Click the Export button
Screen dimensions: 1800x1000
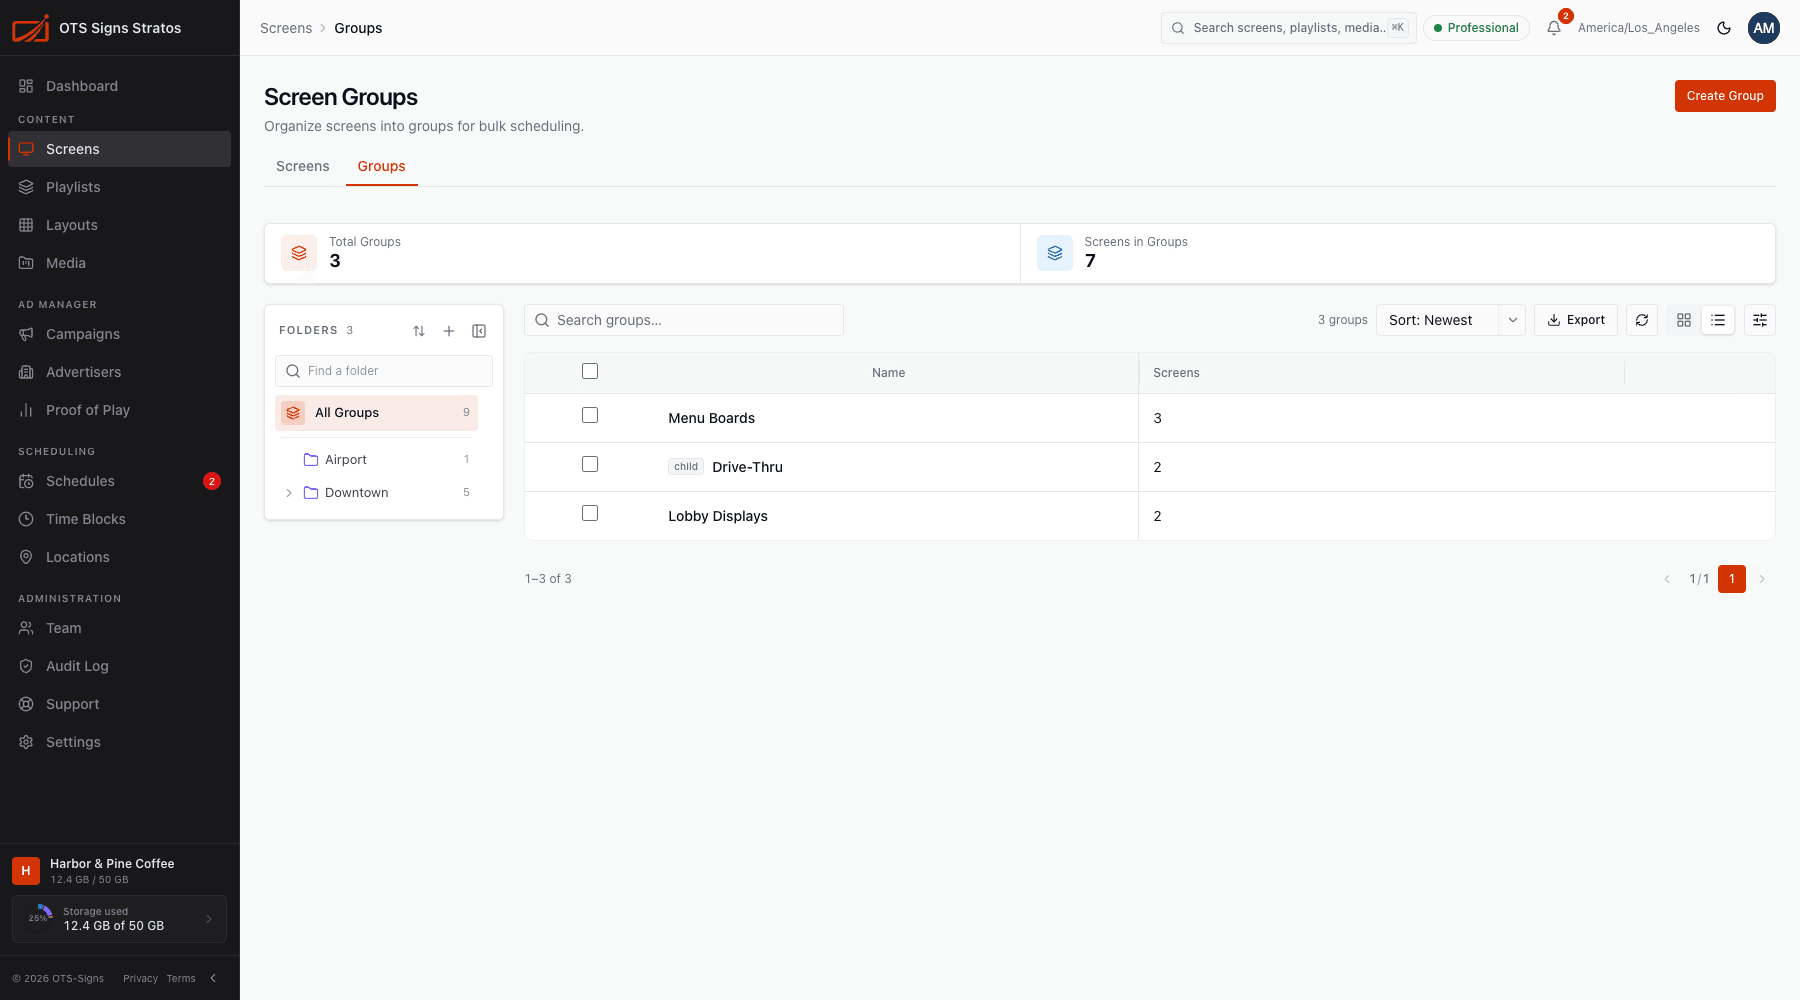[x=1576, y=320]
